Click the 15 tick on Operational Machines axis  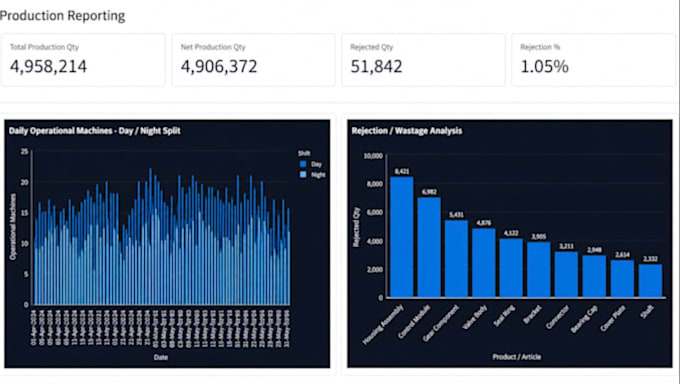(x=24, y=213)
